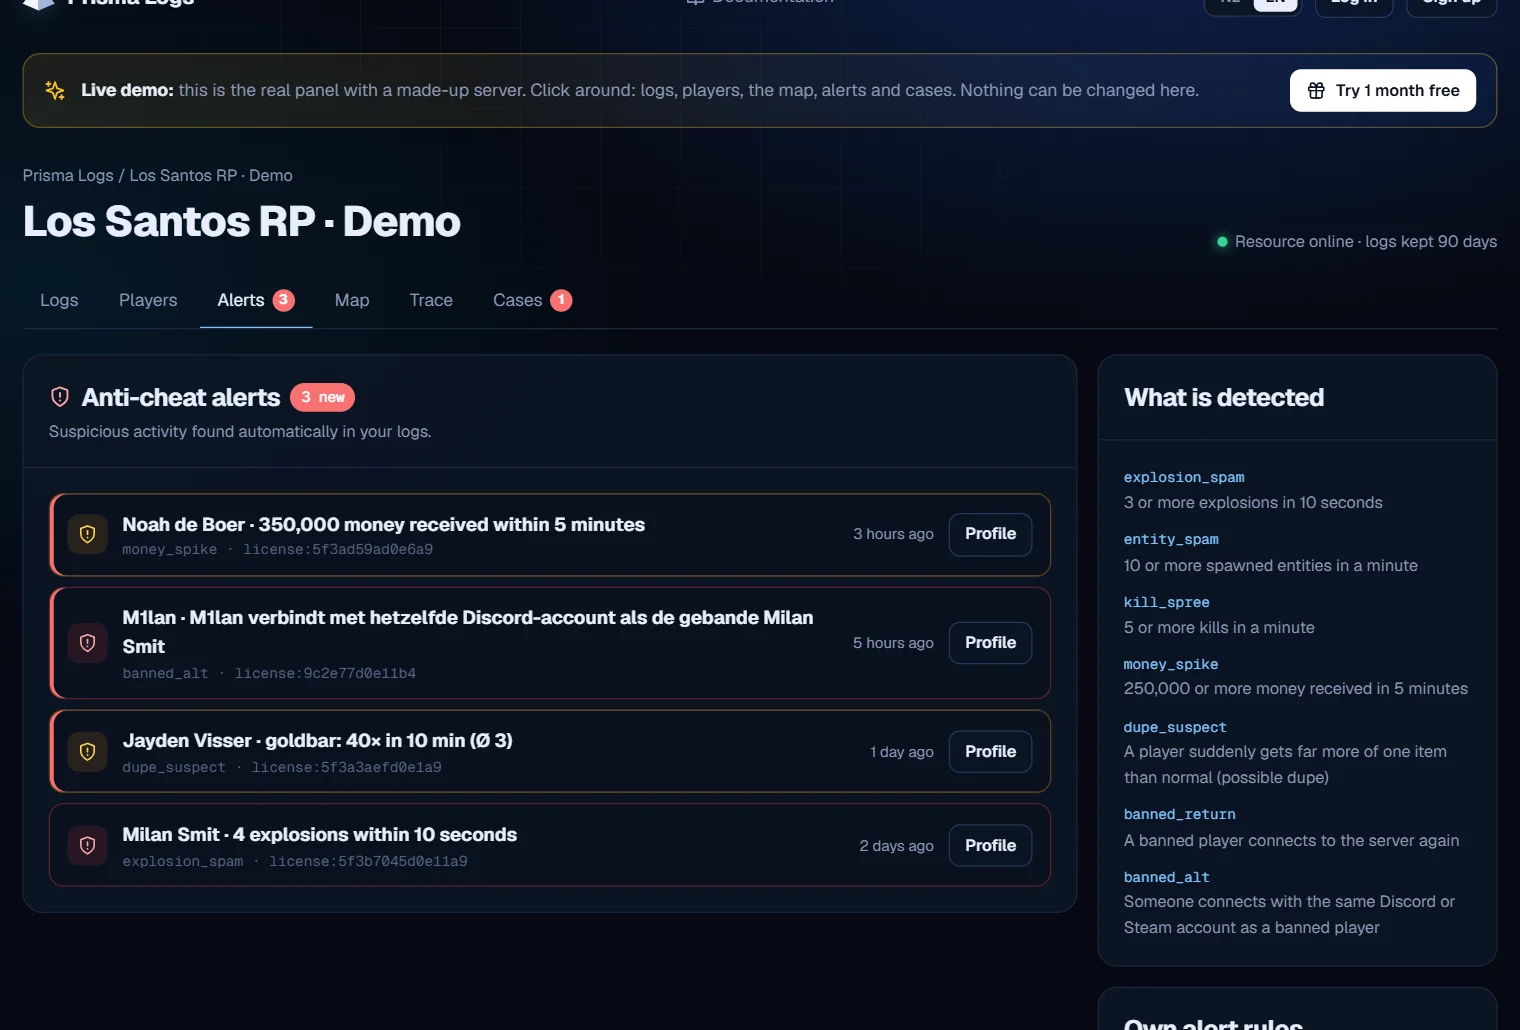Click the '1 day ago' timestamp
The width and height of the screenshot is (1520, 1030).
point(902,752)
